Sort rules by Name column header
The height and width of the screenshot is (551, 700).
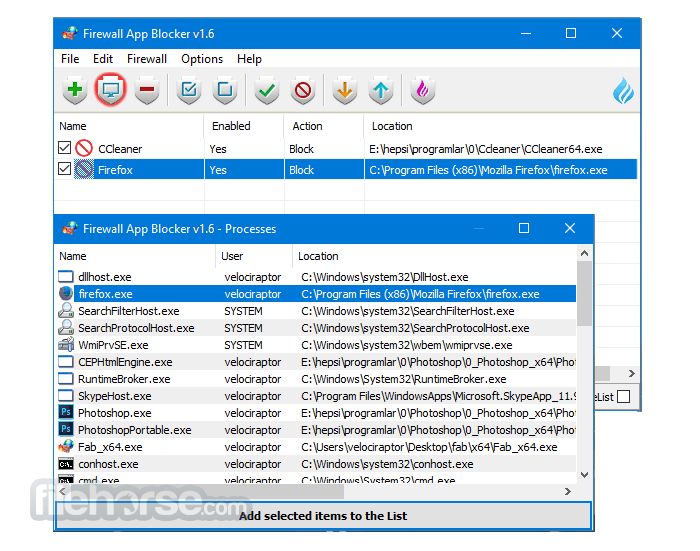point(129,126)
